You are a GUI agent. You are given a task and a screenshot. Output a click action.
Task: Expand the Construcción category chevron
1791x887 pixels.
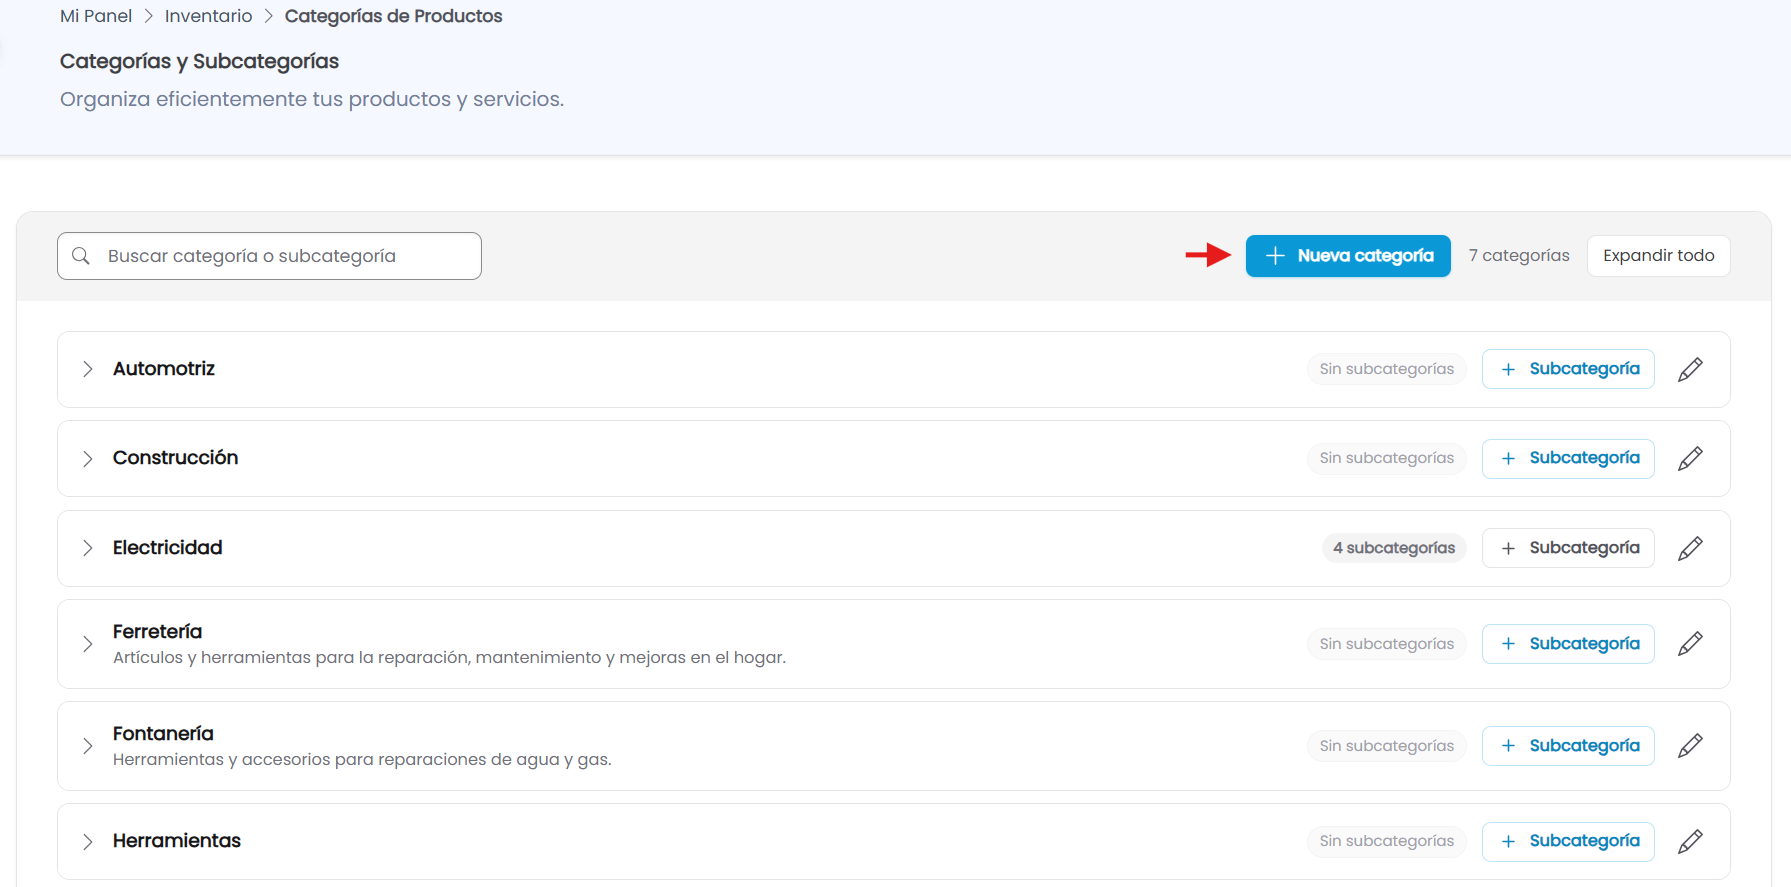pos(88,458)
